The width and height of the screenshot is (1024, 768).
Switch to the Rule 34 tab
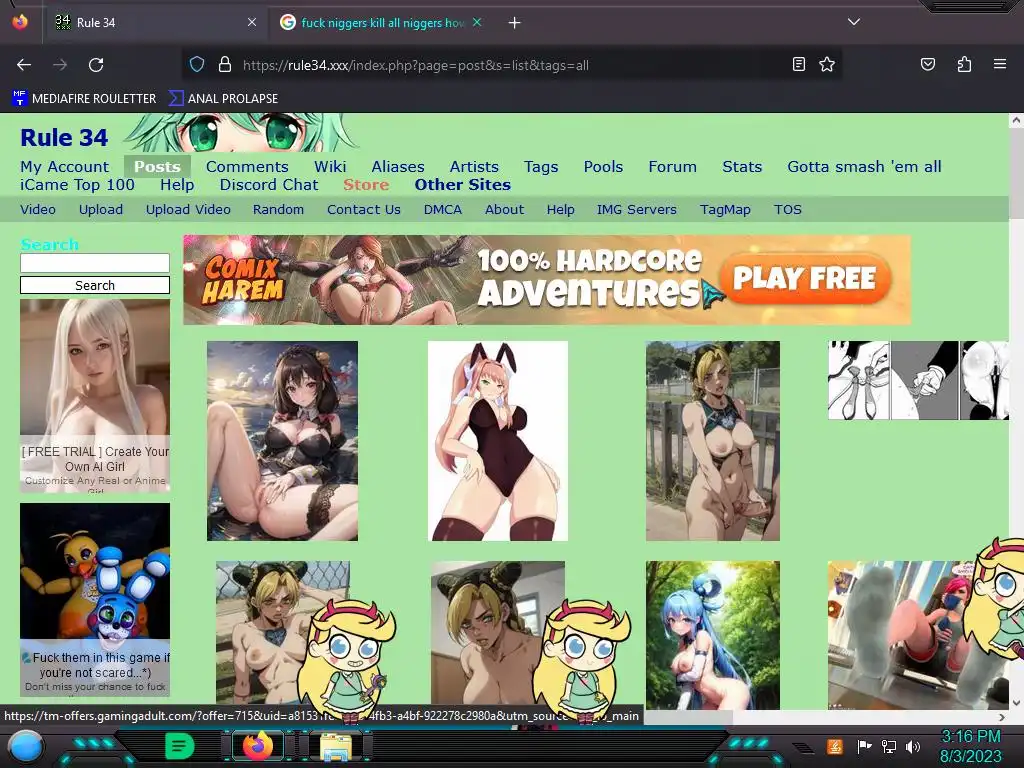[x=157, y=22]
